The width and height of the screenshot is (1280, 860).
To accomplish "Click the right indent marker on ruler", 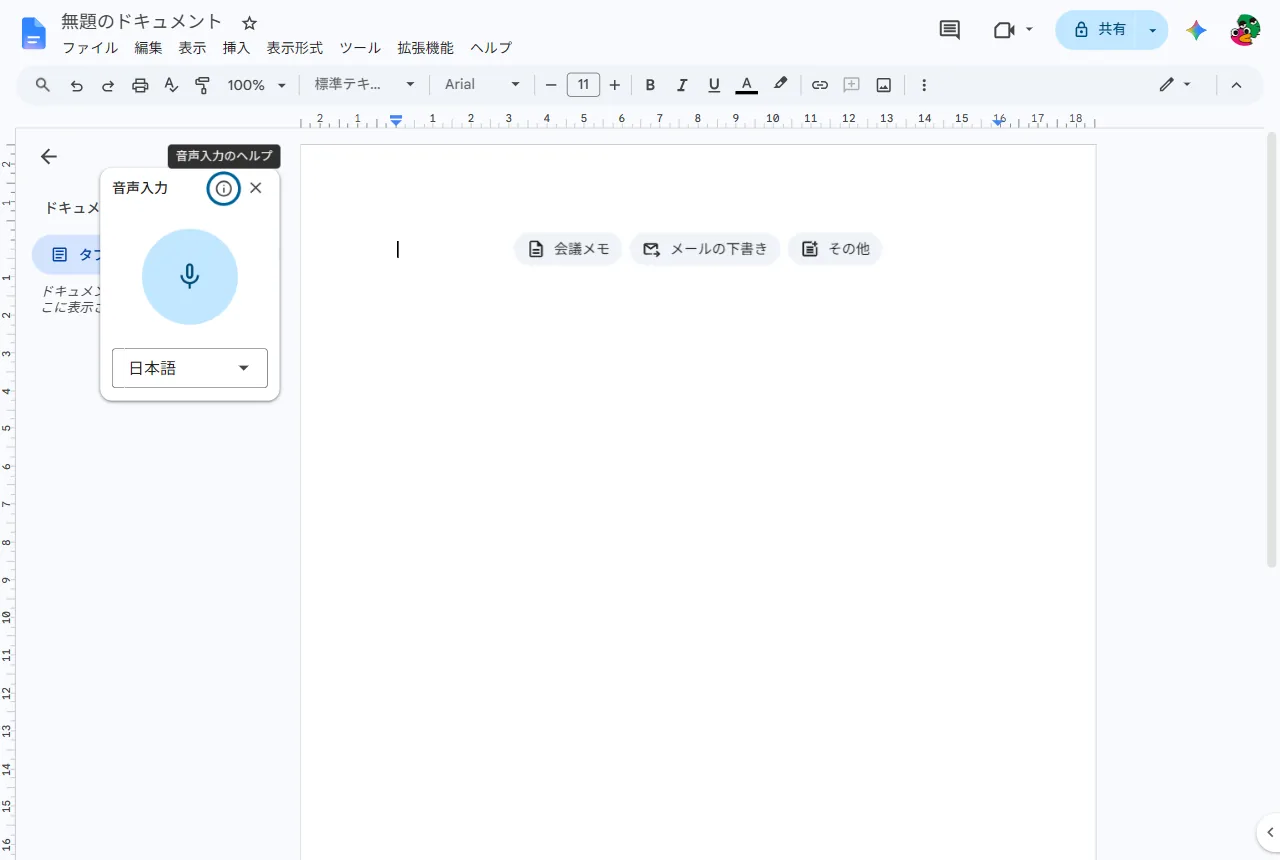I will (x=997, y=121).
